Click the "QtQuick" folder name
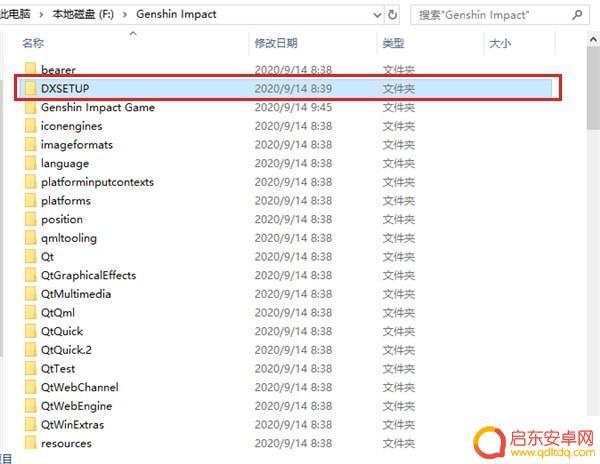The image size is (600, 464). coord(62,331)
